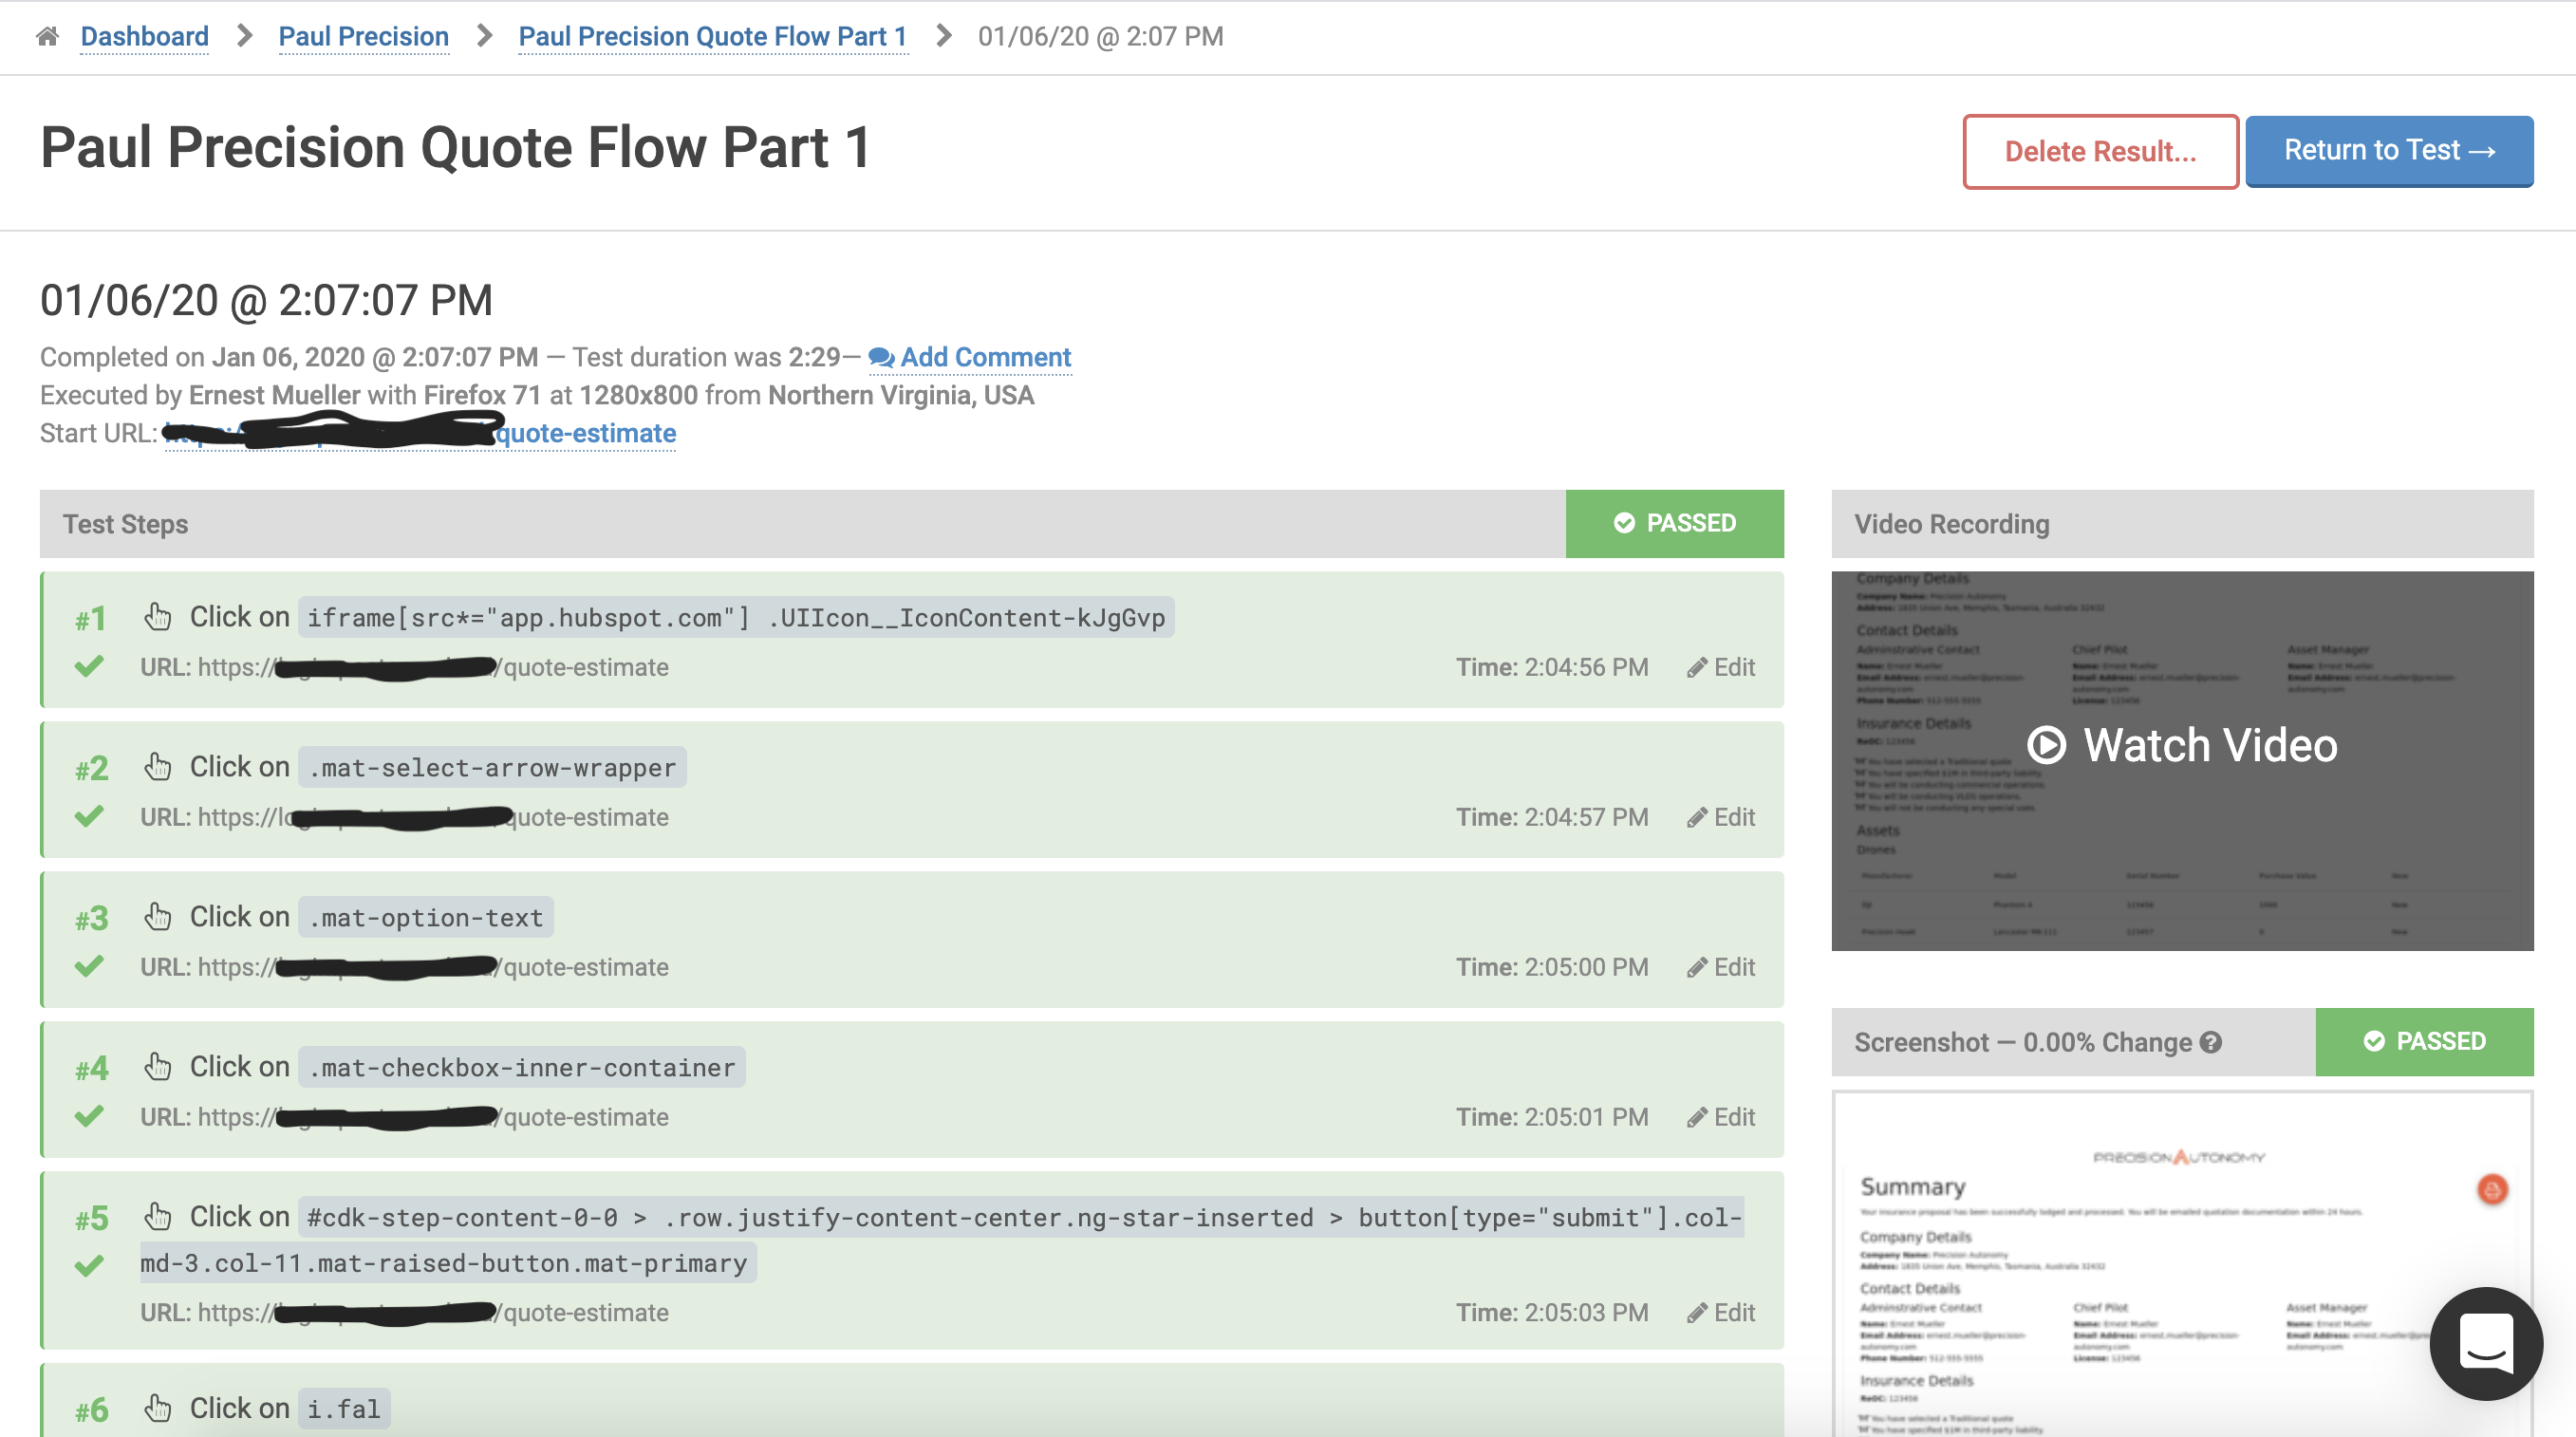
Task: Click the home icon in breadcrumb
Action: pos(47,37)
